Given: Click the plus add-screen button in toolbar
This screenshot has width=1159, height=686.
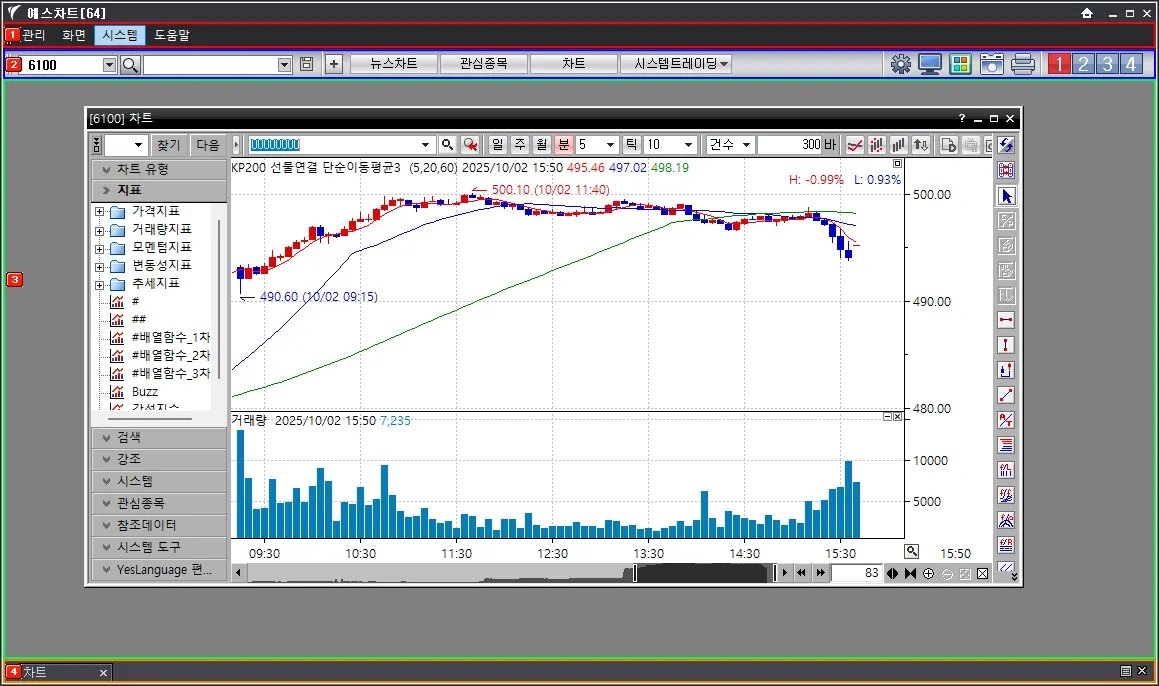Looking at the screenshot, I should [334, 64].
